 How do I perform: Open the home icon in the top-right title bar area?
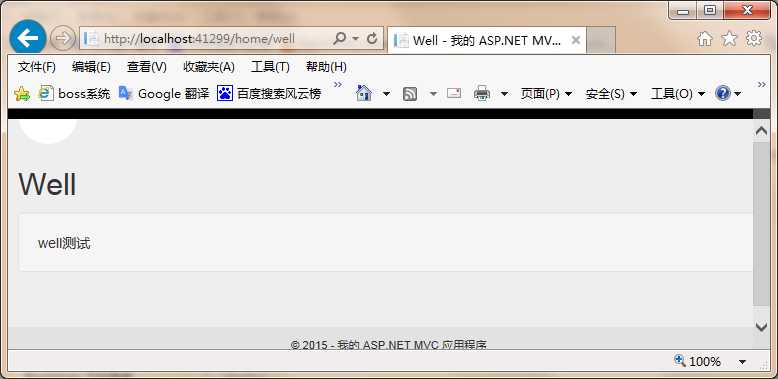tap(705, 39)
